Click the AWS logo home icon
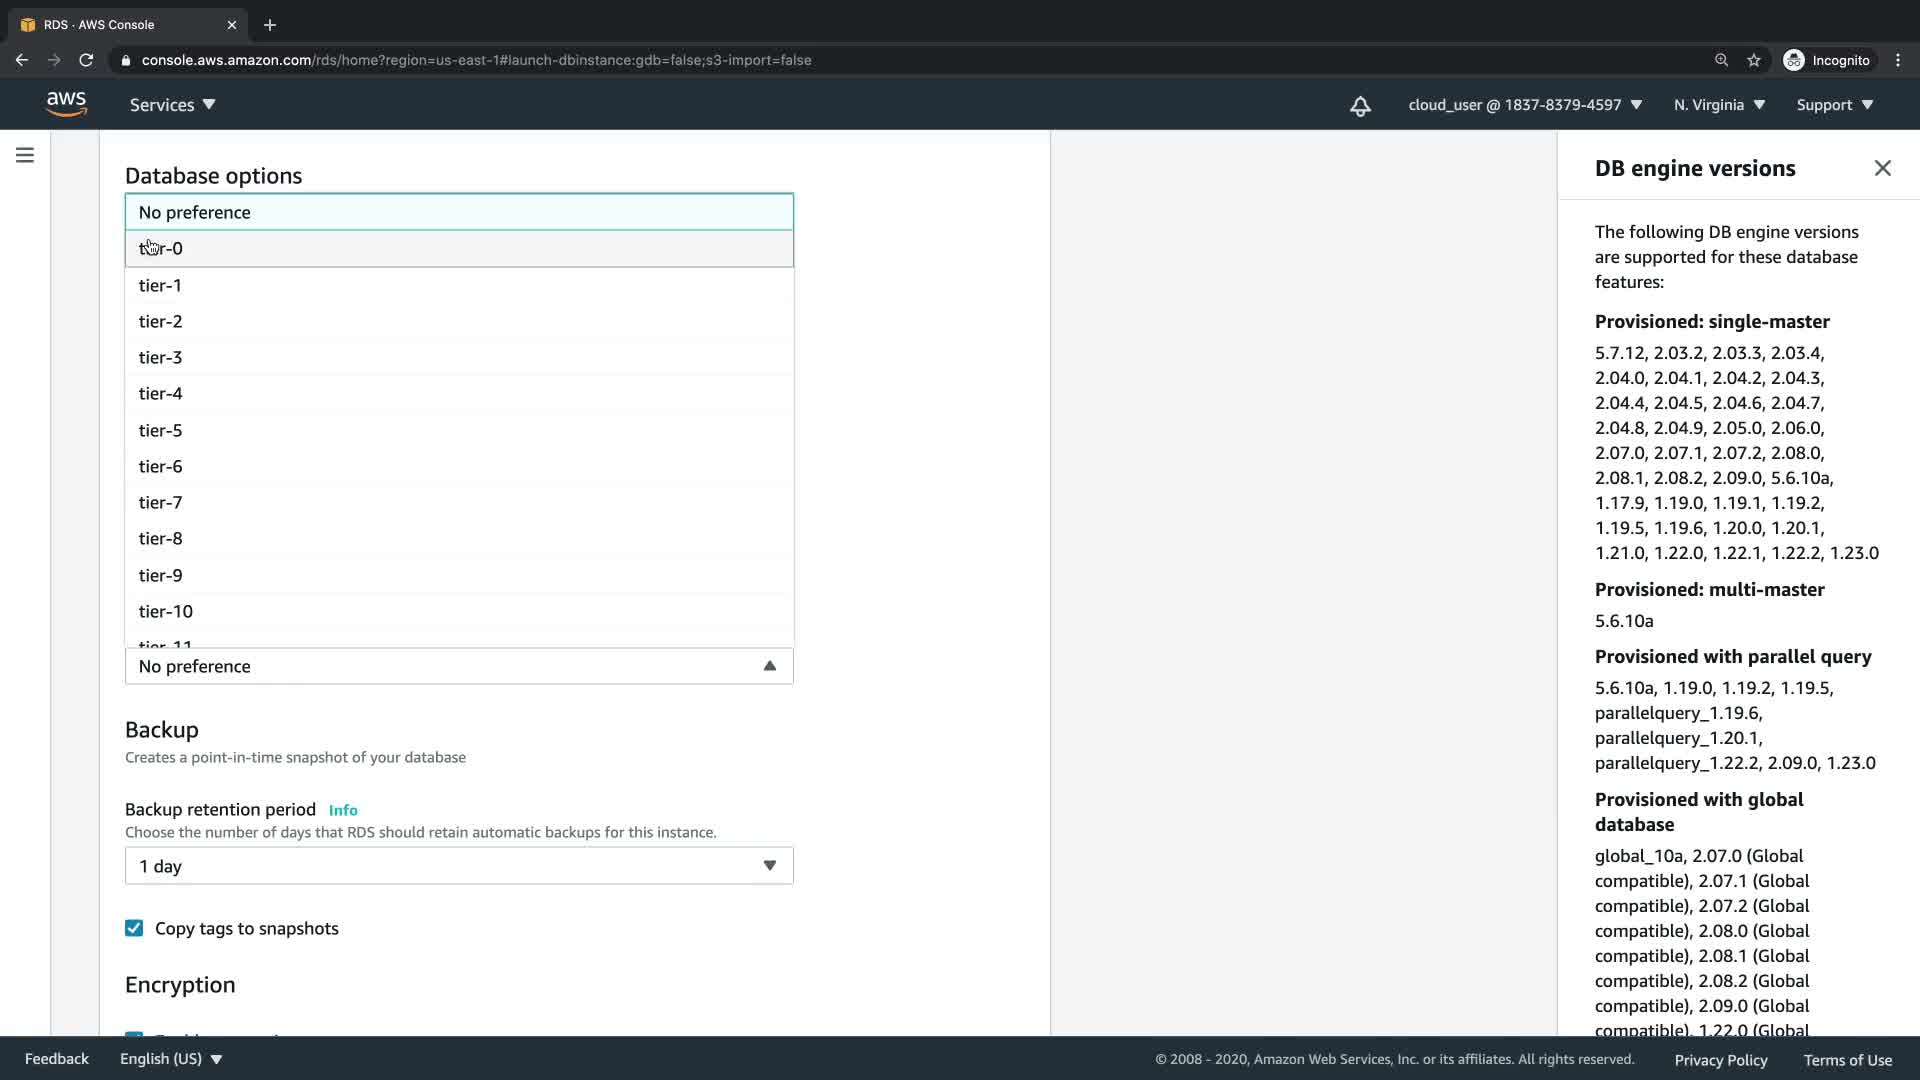Image resolution: width=1920 pixels, height=1080 pixels. pos(66,104)
